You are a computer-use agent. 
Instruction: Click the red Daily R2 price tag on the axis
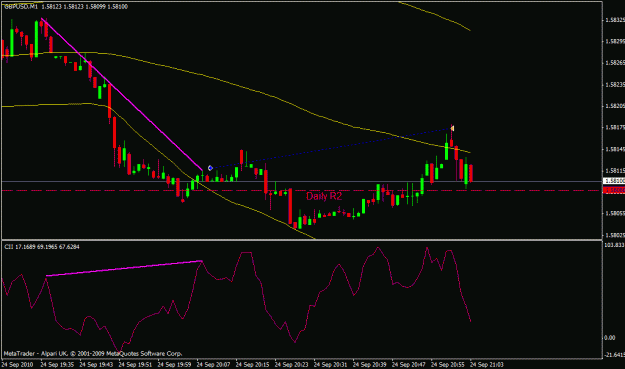click(x=614, y=190)
